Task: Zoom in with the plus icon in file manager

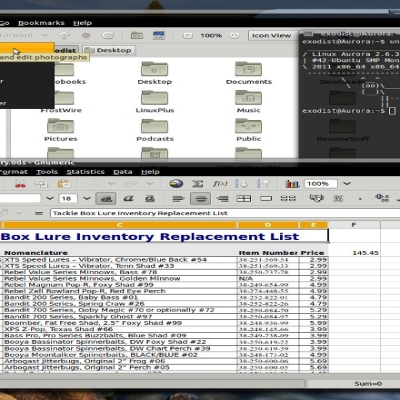Action: click(235, 35)
